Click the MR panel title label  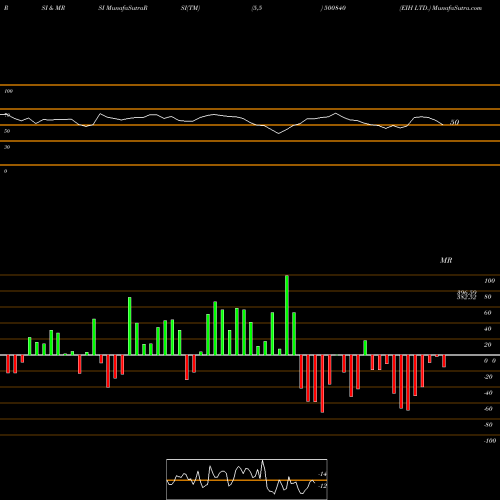(446, 260)
